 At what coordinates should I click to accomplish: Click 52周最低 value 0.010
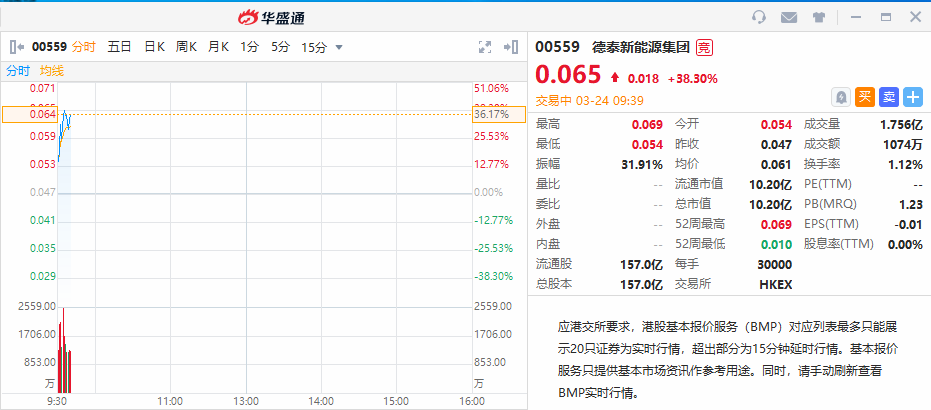(x=777, y=244)
